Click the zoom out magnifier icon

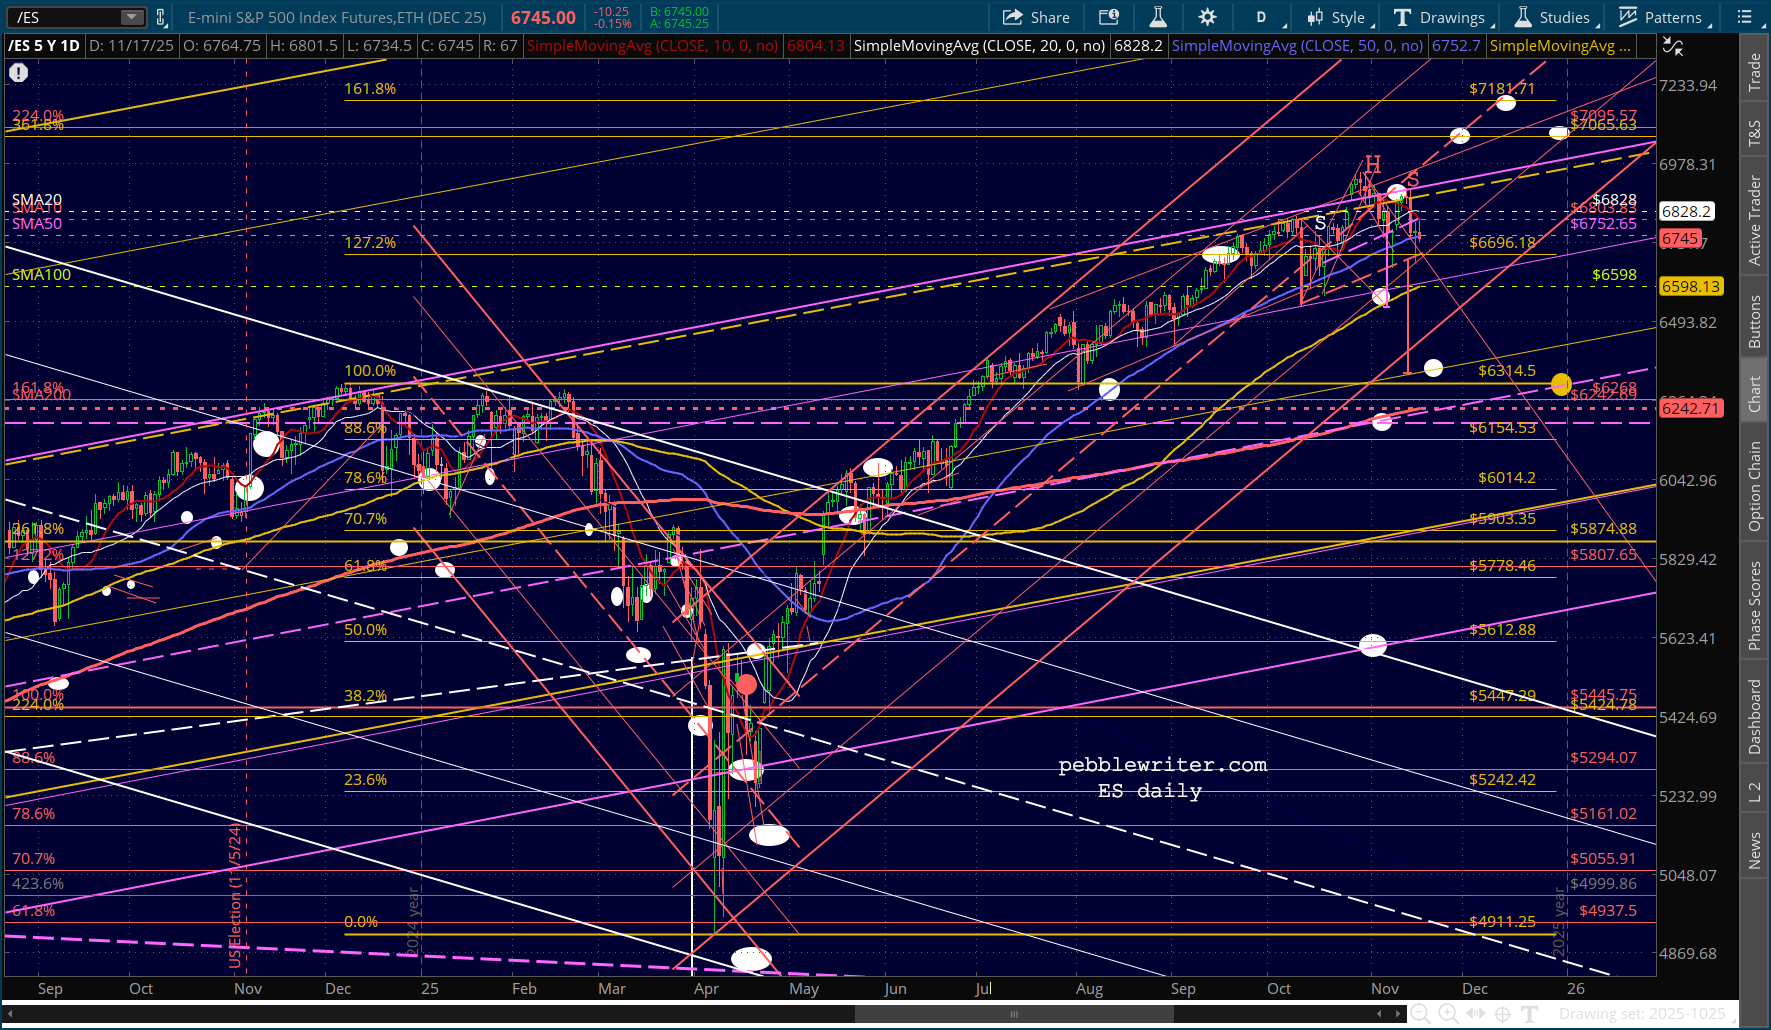pos(1423,1014)
